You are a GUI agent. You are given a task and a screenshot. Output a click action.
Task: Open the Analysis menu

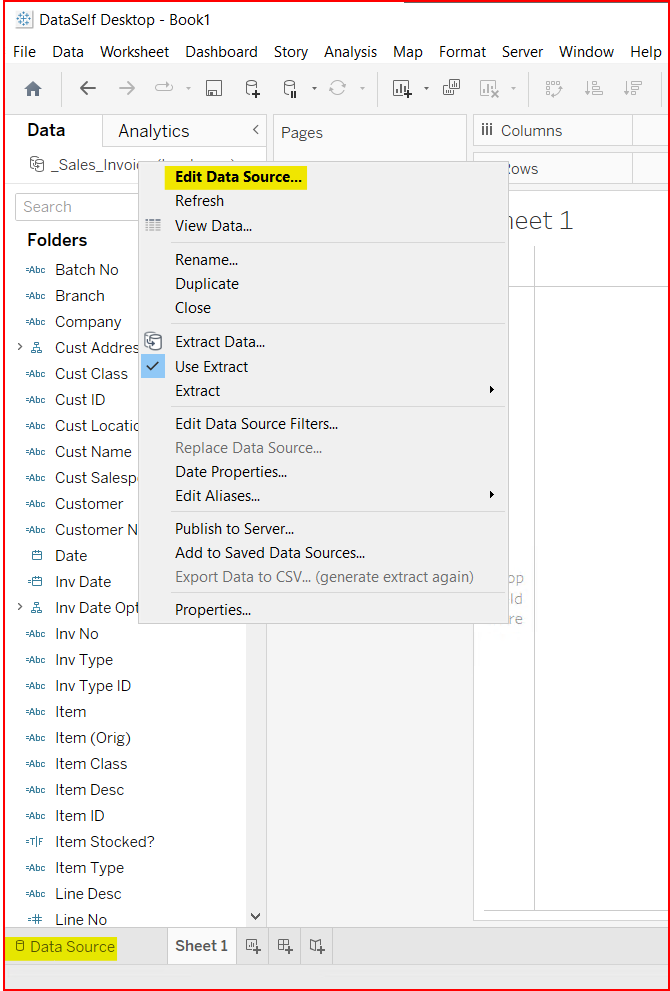point(350,52)
